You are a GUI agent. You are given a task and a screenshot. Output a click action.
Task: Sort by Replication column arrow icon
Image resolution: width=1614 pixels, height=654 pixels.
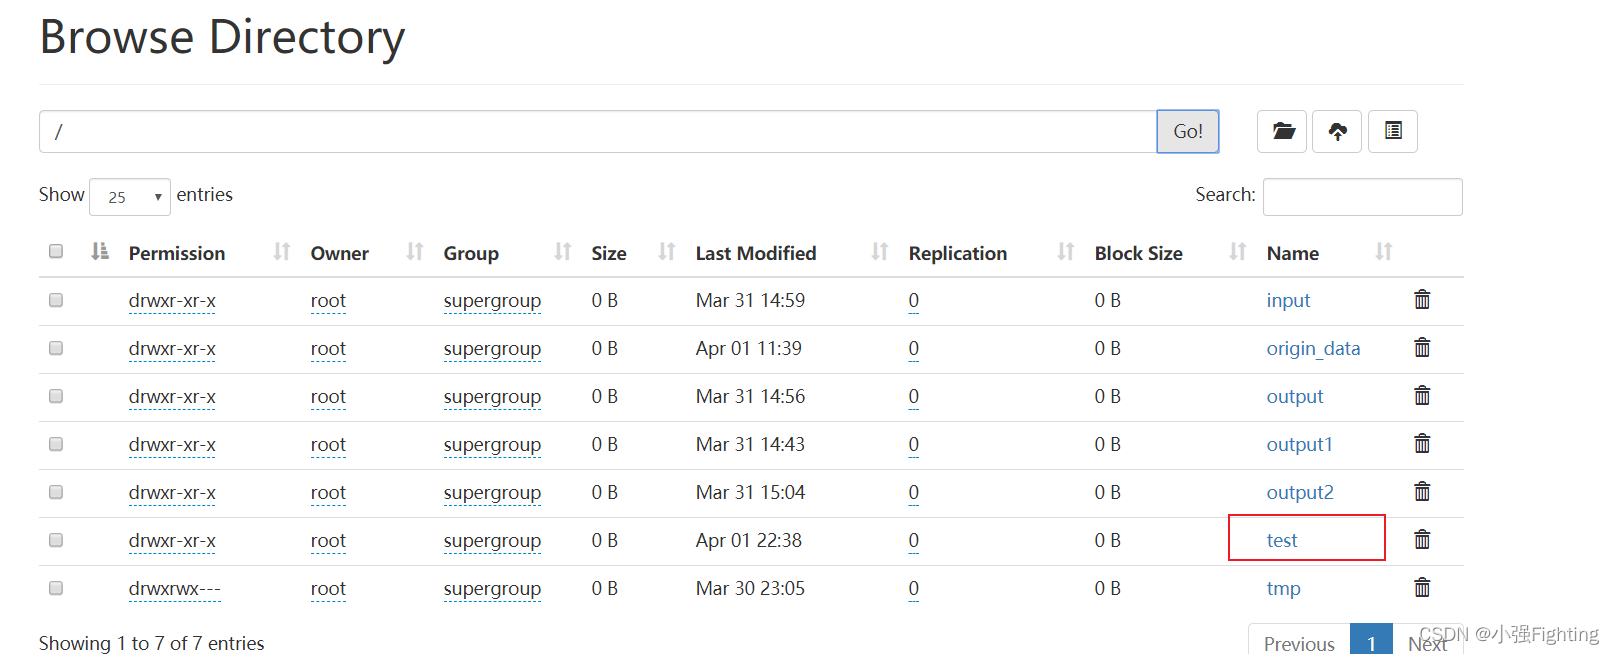[1066, 251]
